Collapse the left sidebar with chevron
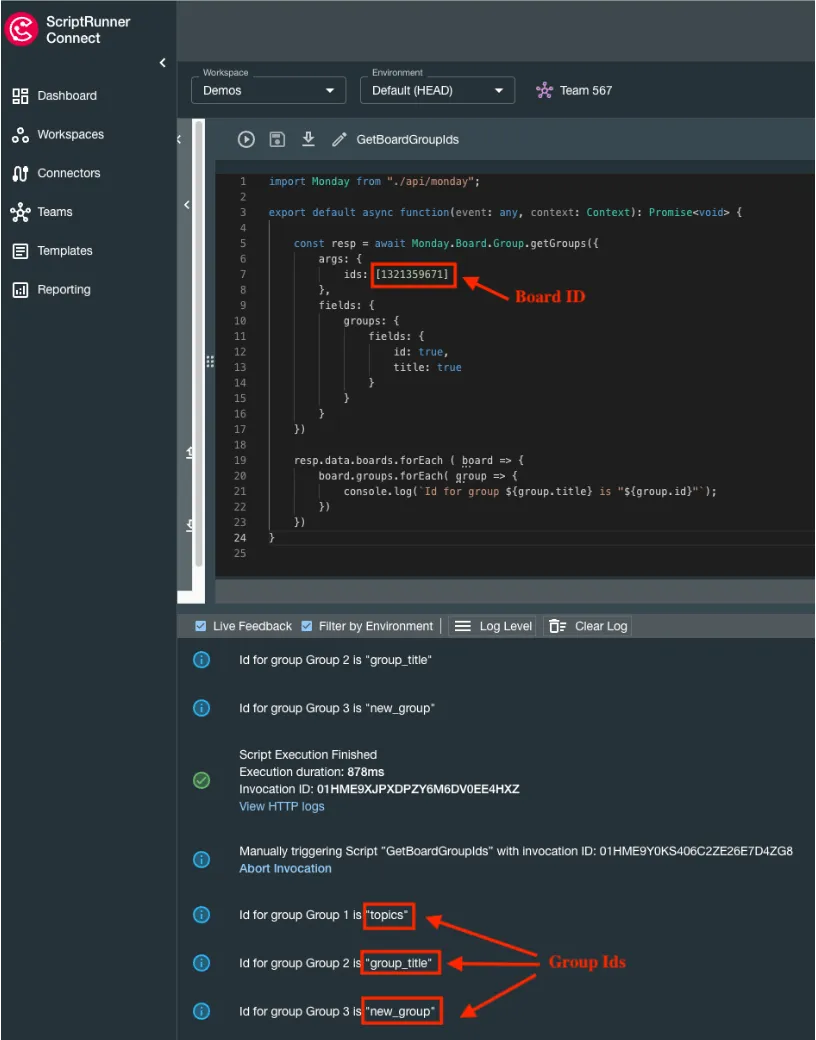The width and height of the screenshot is (816, 1040). point(163,62)
